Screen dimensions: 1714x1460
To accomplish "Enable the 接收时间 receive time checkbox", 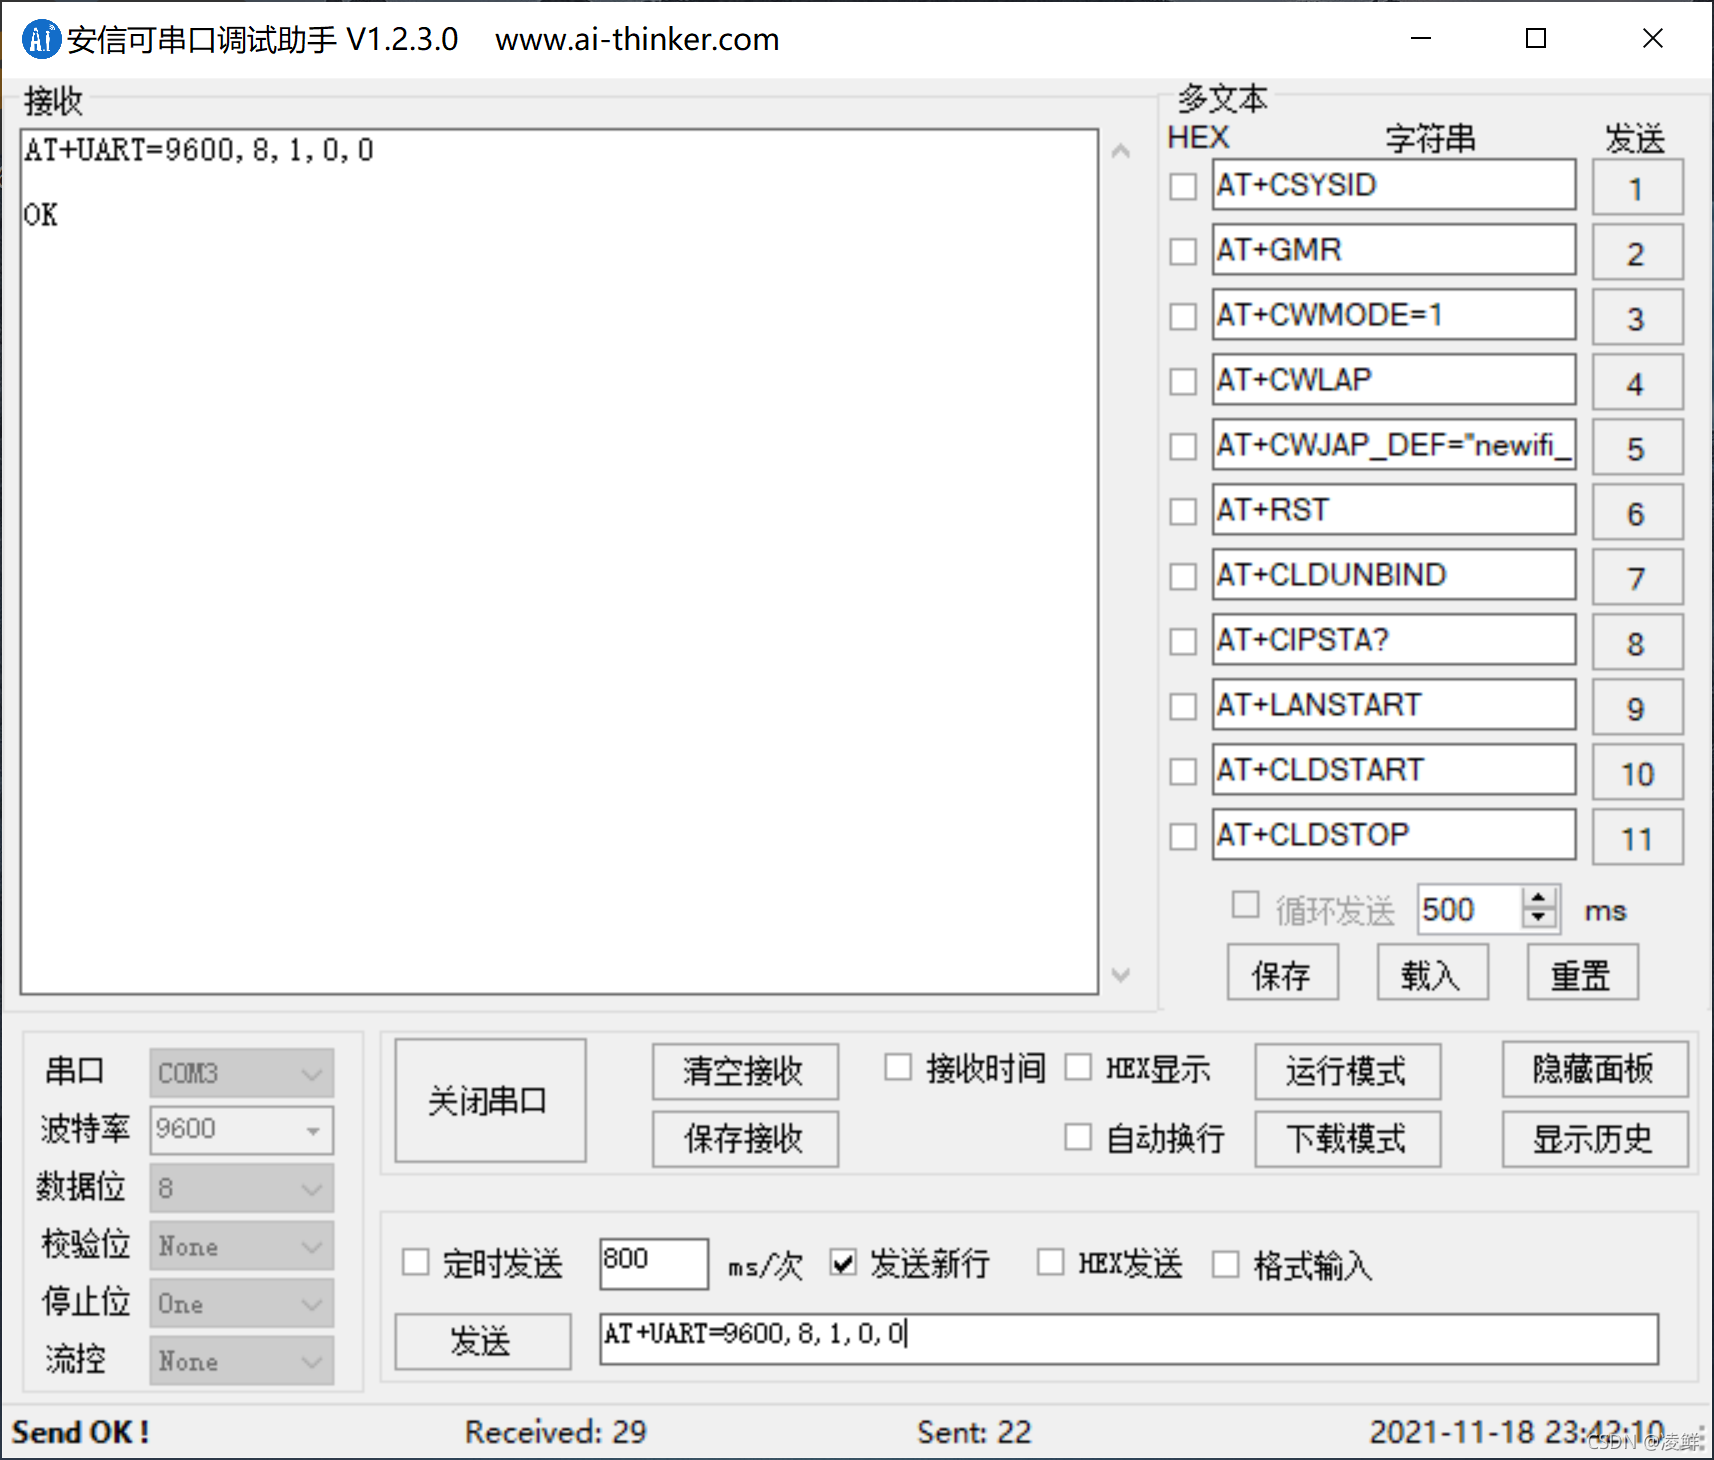I will tap(898, 1067).
